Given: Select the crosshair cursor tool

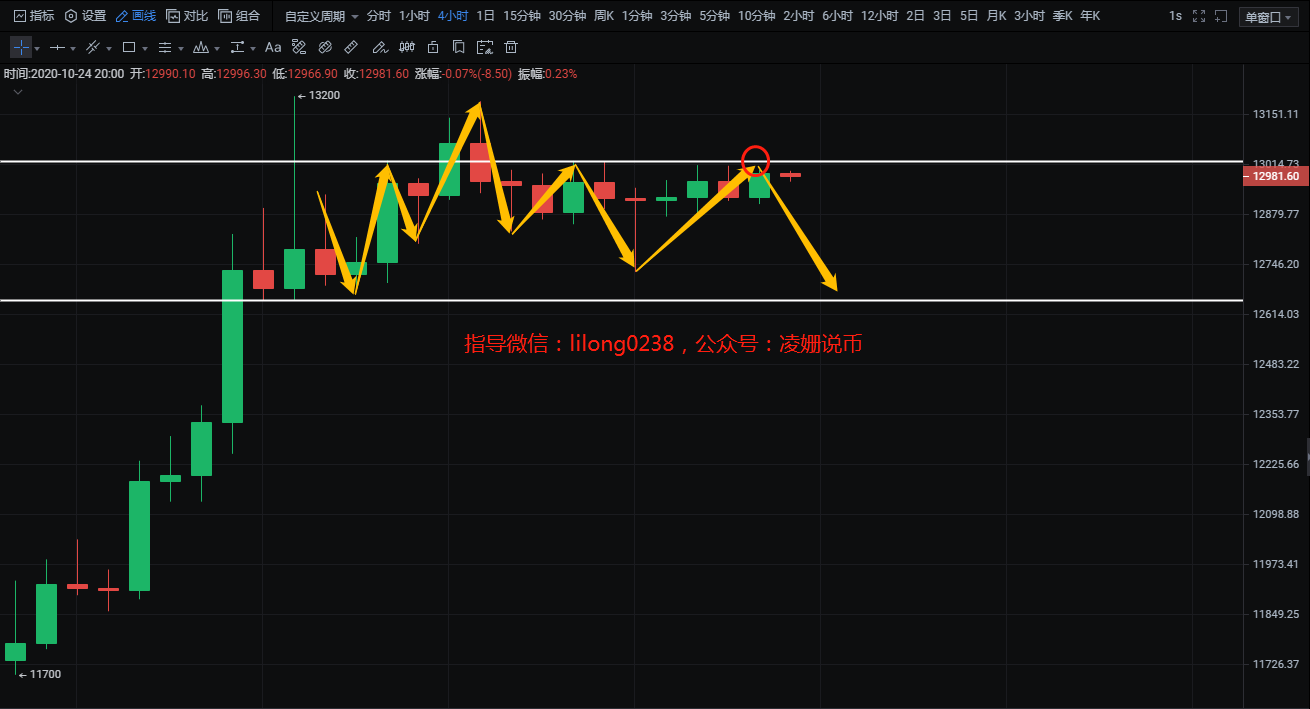Looking at the screenshot, I should 21,47.
